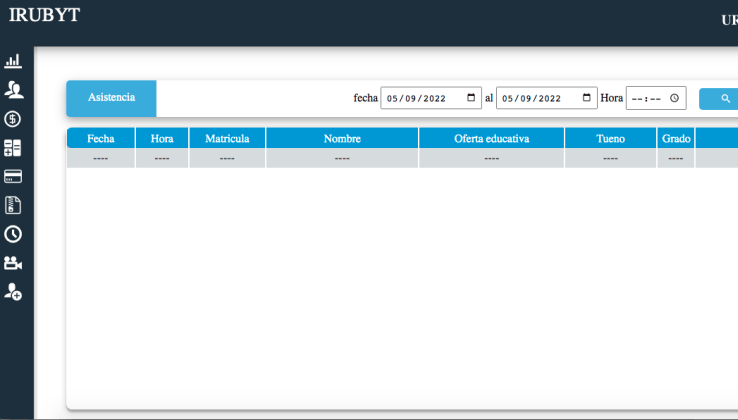This screenshot has height=420, width=738.
Task: Open the Hora time picker clock
Action: coord(675,98)
